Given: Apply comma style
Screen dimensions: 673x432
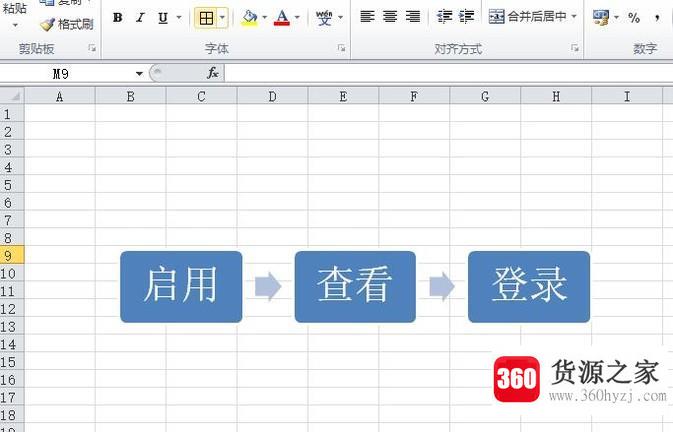Looking at the screenshot, I should pos(657,18).
